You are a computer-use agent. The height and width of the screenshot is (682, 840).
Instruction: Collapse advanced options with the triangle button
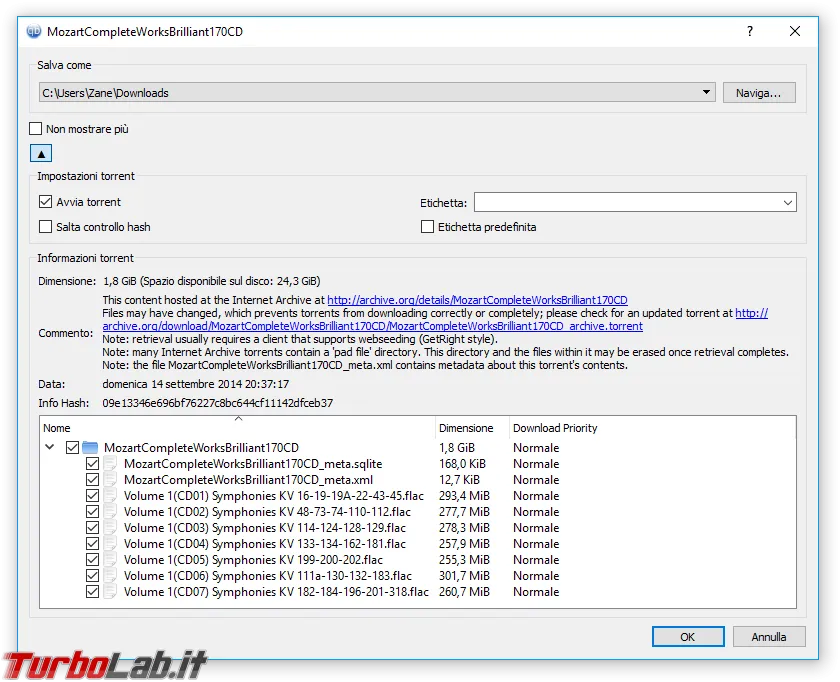point(41,154)
